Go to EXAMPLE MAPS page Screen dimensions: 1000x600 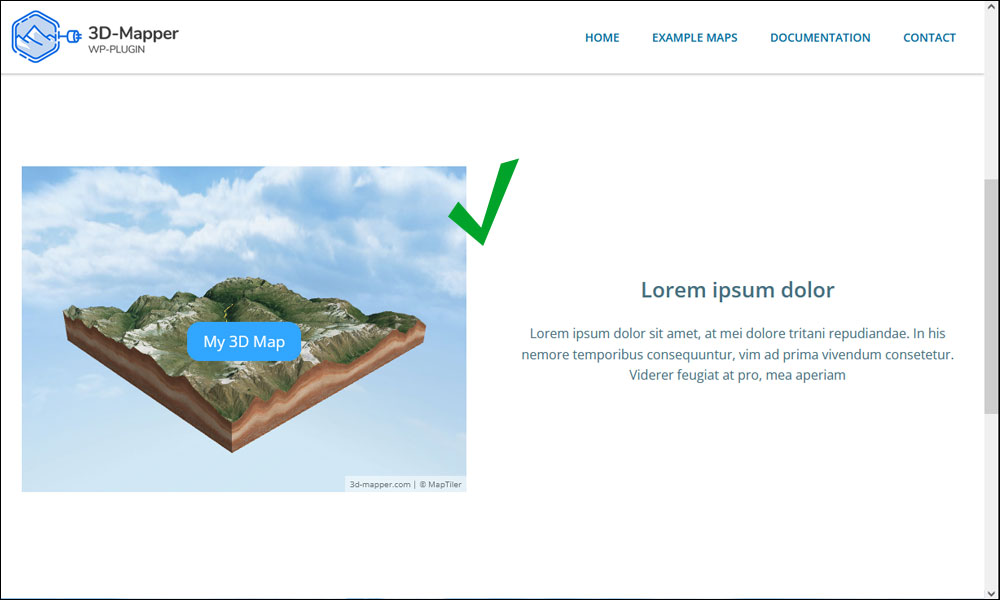tap(695, 38)
